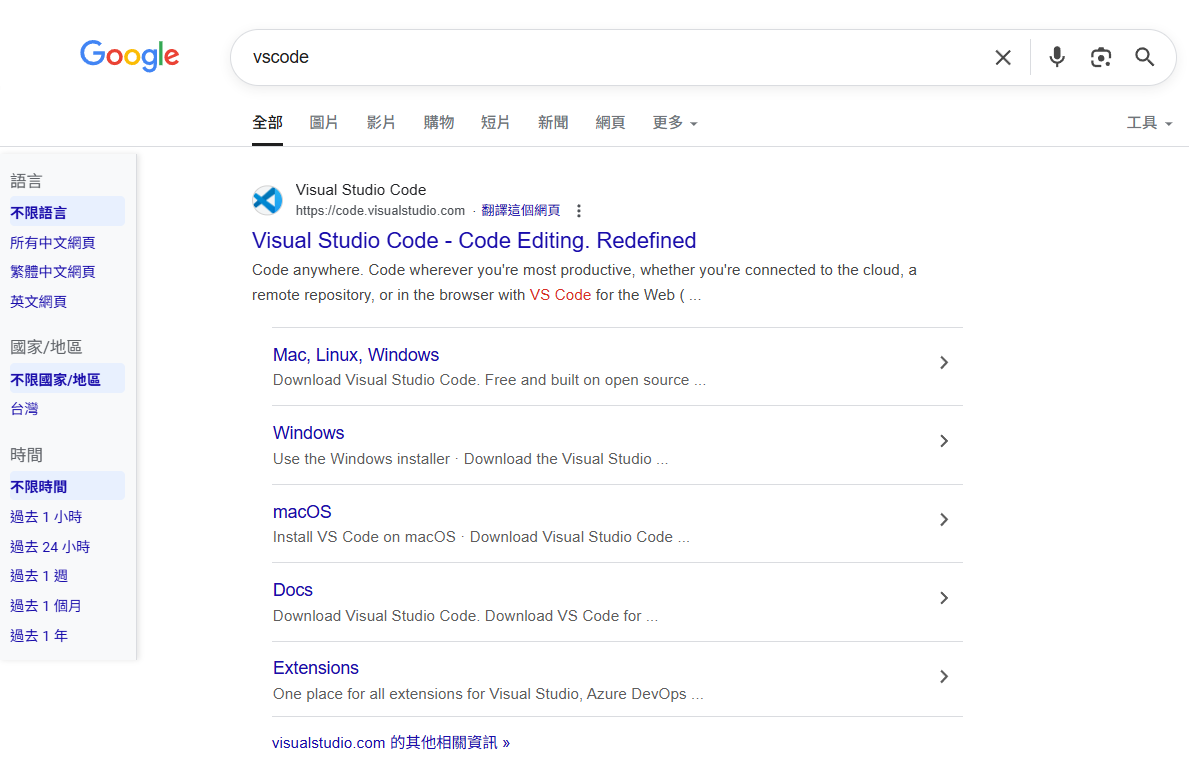Switch to the 影片 tab
This screenshot has width=1189, height=764.
tap(381, 123)
